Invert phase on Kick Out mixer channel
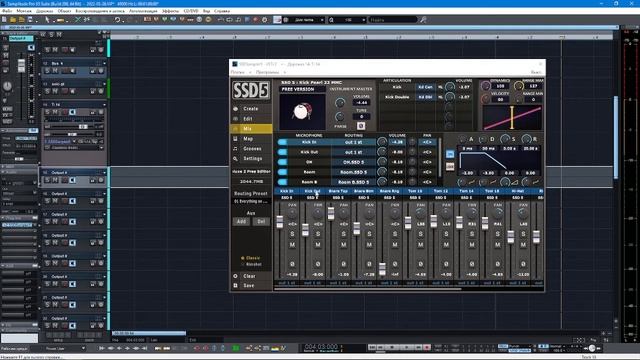 [318, 264]
